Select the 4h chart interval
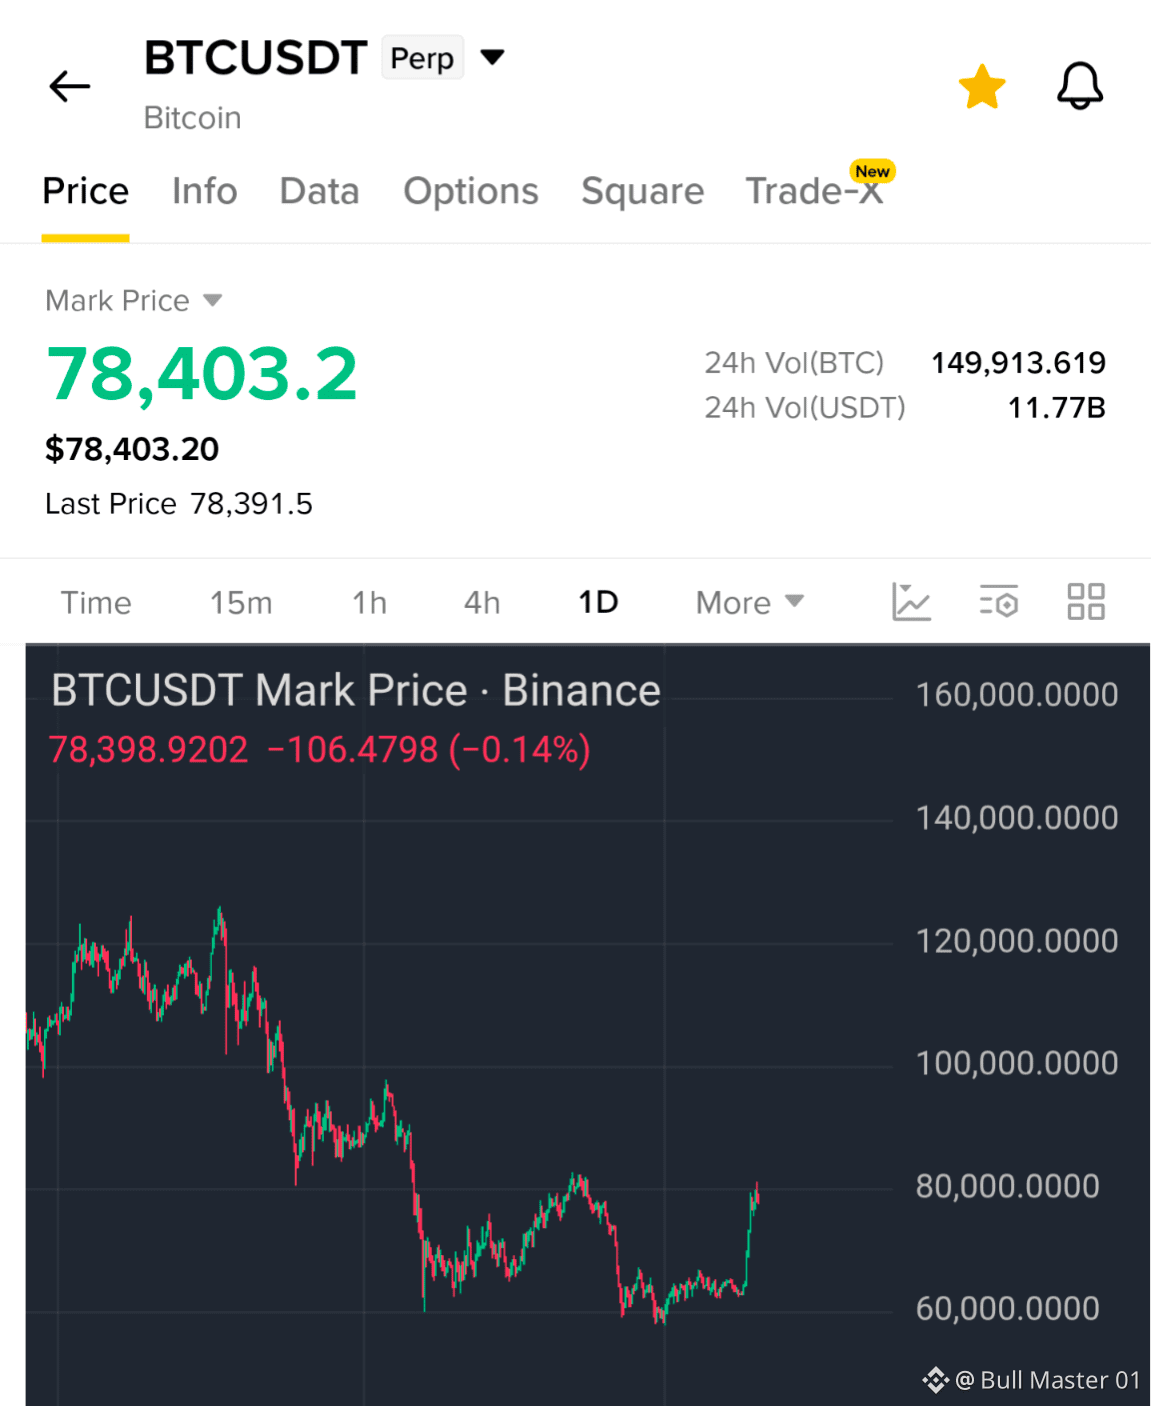The width and height of the screenshot is (1151, 1406). tap(482, 602)
